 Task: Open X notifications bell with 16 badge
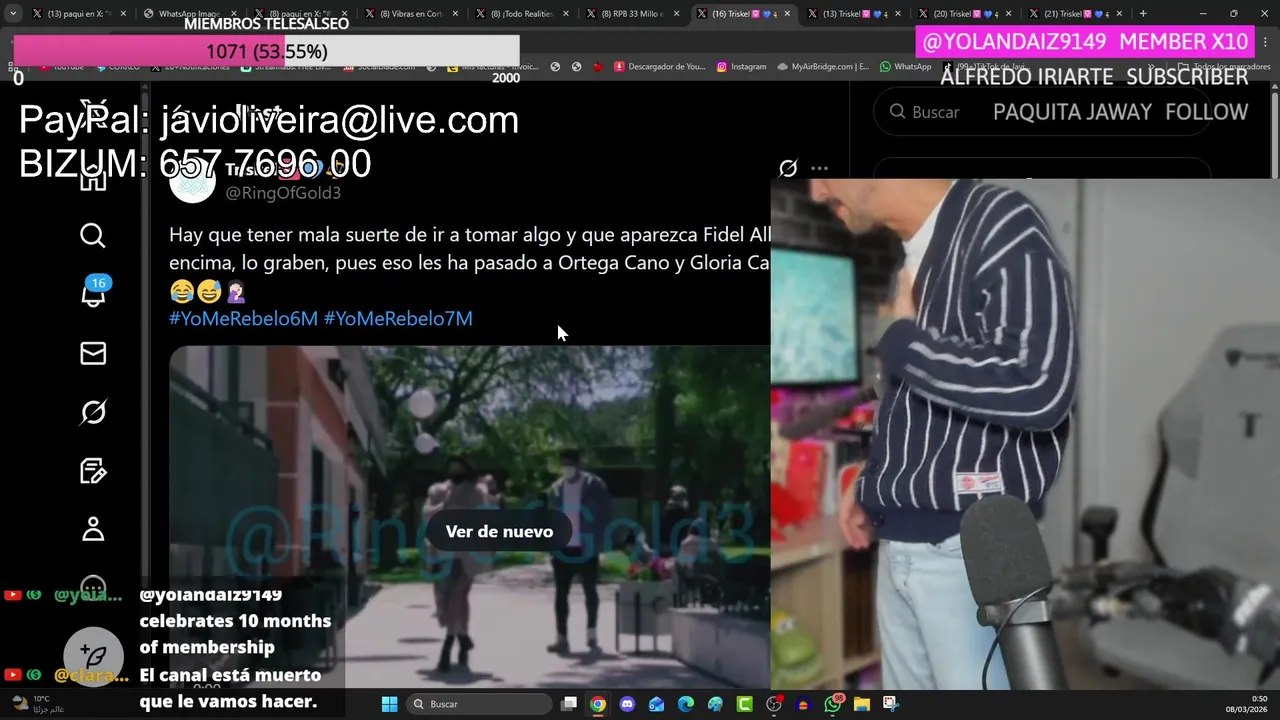tap(93, 293)
